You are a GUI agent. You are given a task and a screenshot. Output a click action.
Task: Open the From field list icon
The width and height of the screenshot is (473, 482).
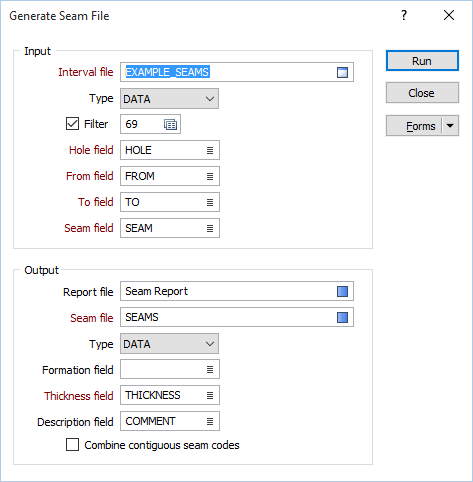tap(210, 176)
